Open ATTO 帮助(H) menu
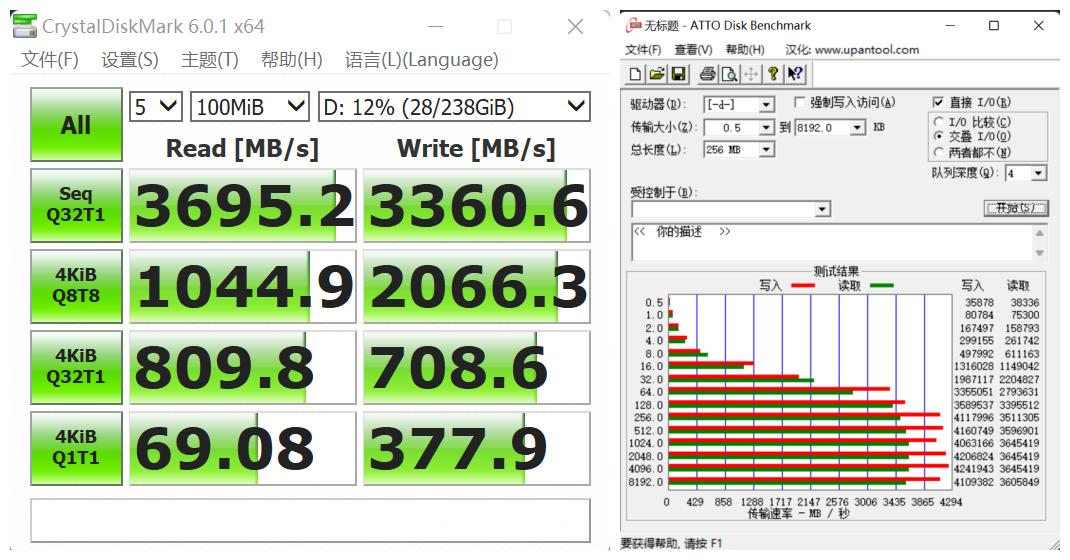The width and height of the screenshot is (1070, 560). pos(745,50)
